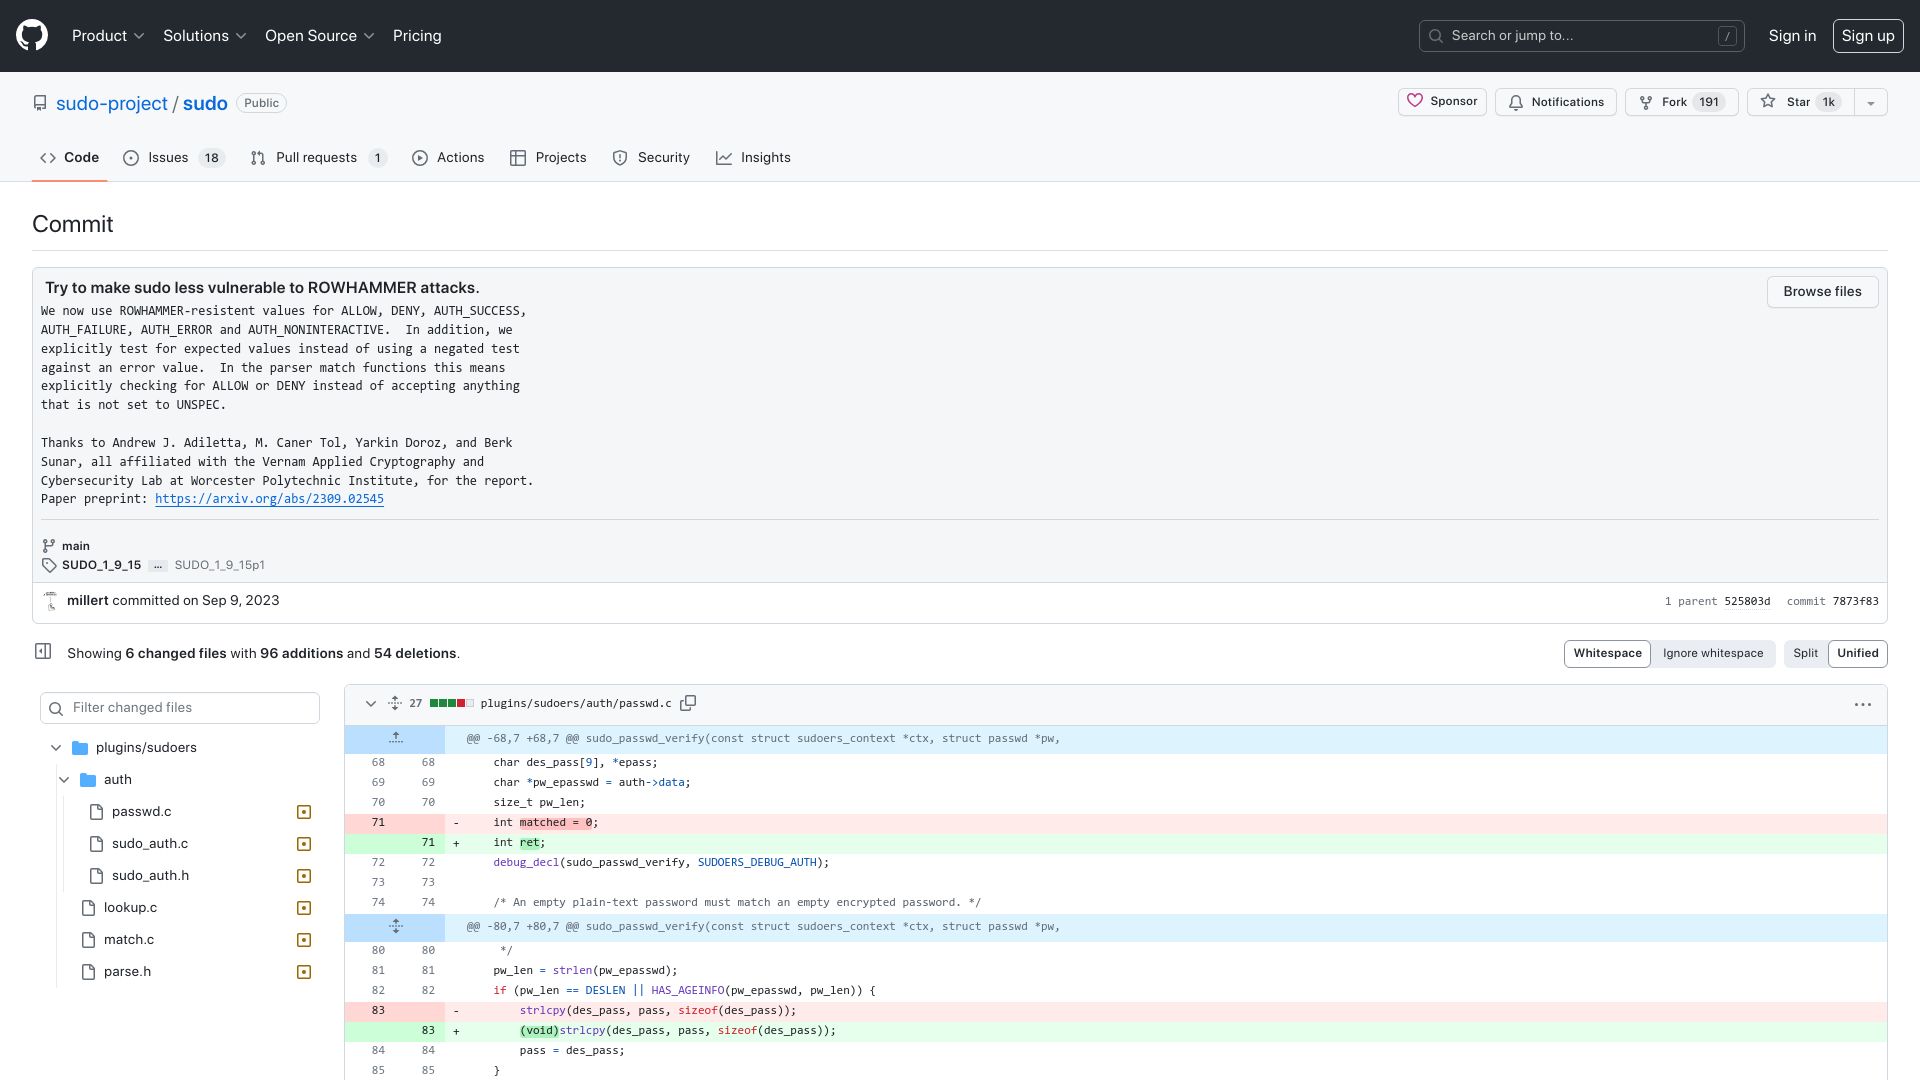Click modified marker beside parse.h

[x=304, y=972]
